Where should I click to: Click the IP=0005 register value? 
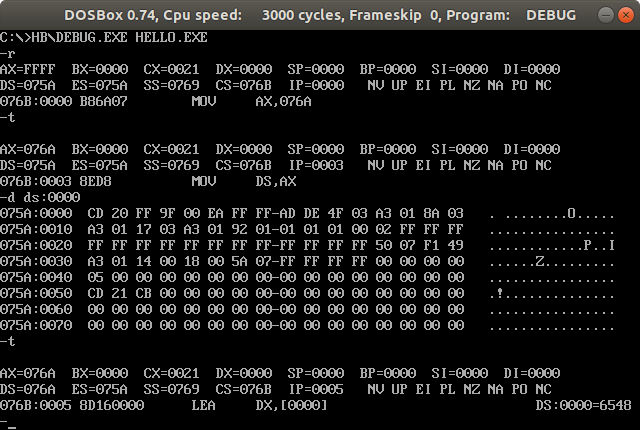(317, 389)
